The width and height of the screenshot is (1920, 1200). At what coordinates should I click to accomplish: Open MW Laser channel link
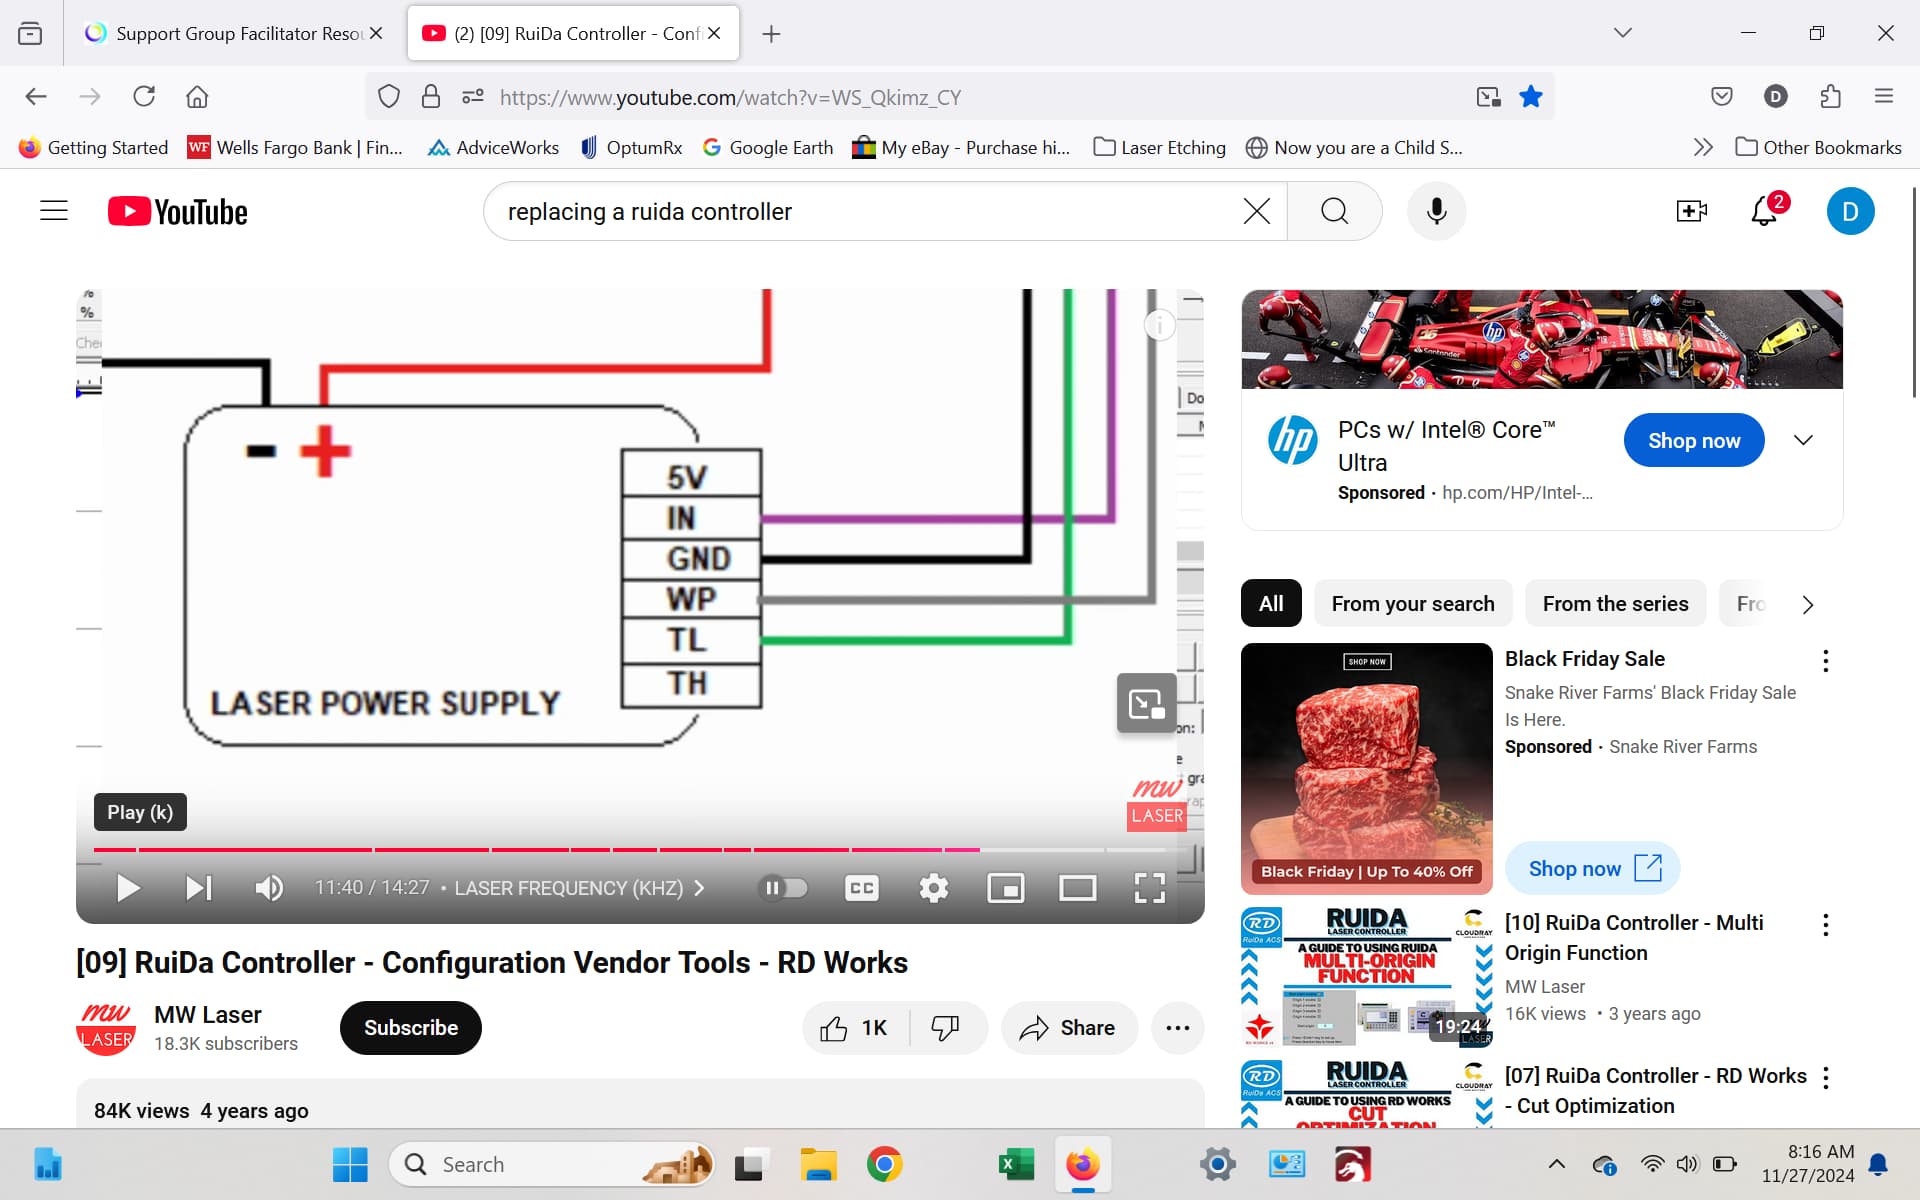point(207,1014)
